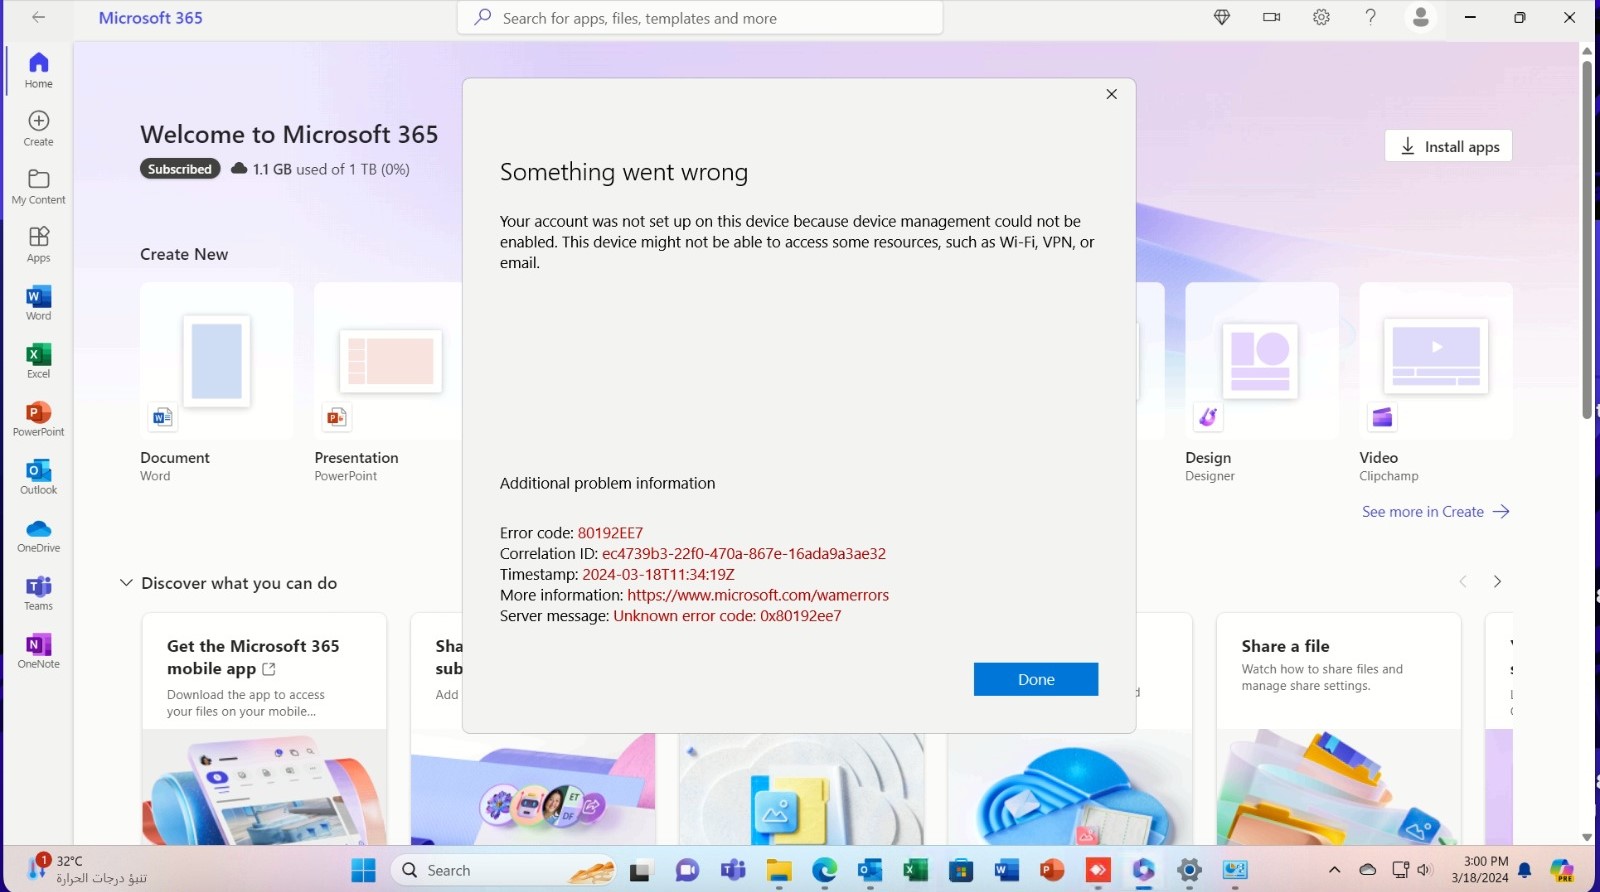Image resolution: width=1600 pixels, height=892 pixels.
Task: Show next Discover cards with right chevron
Action: (1497, 581)
